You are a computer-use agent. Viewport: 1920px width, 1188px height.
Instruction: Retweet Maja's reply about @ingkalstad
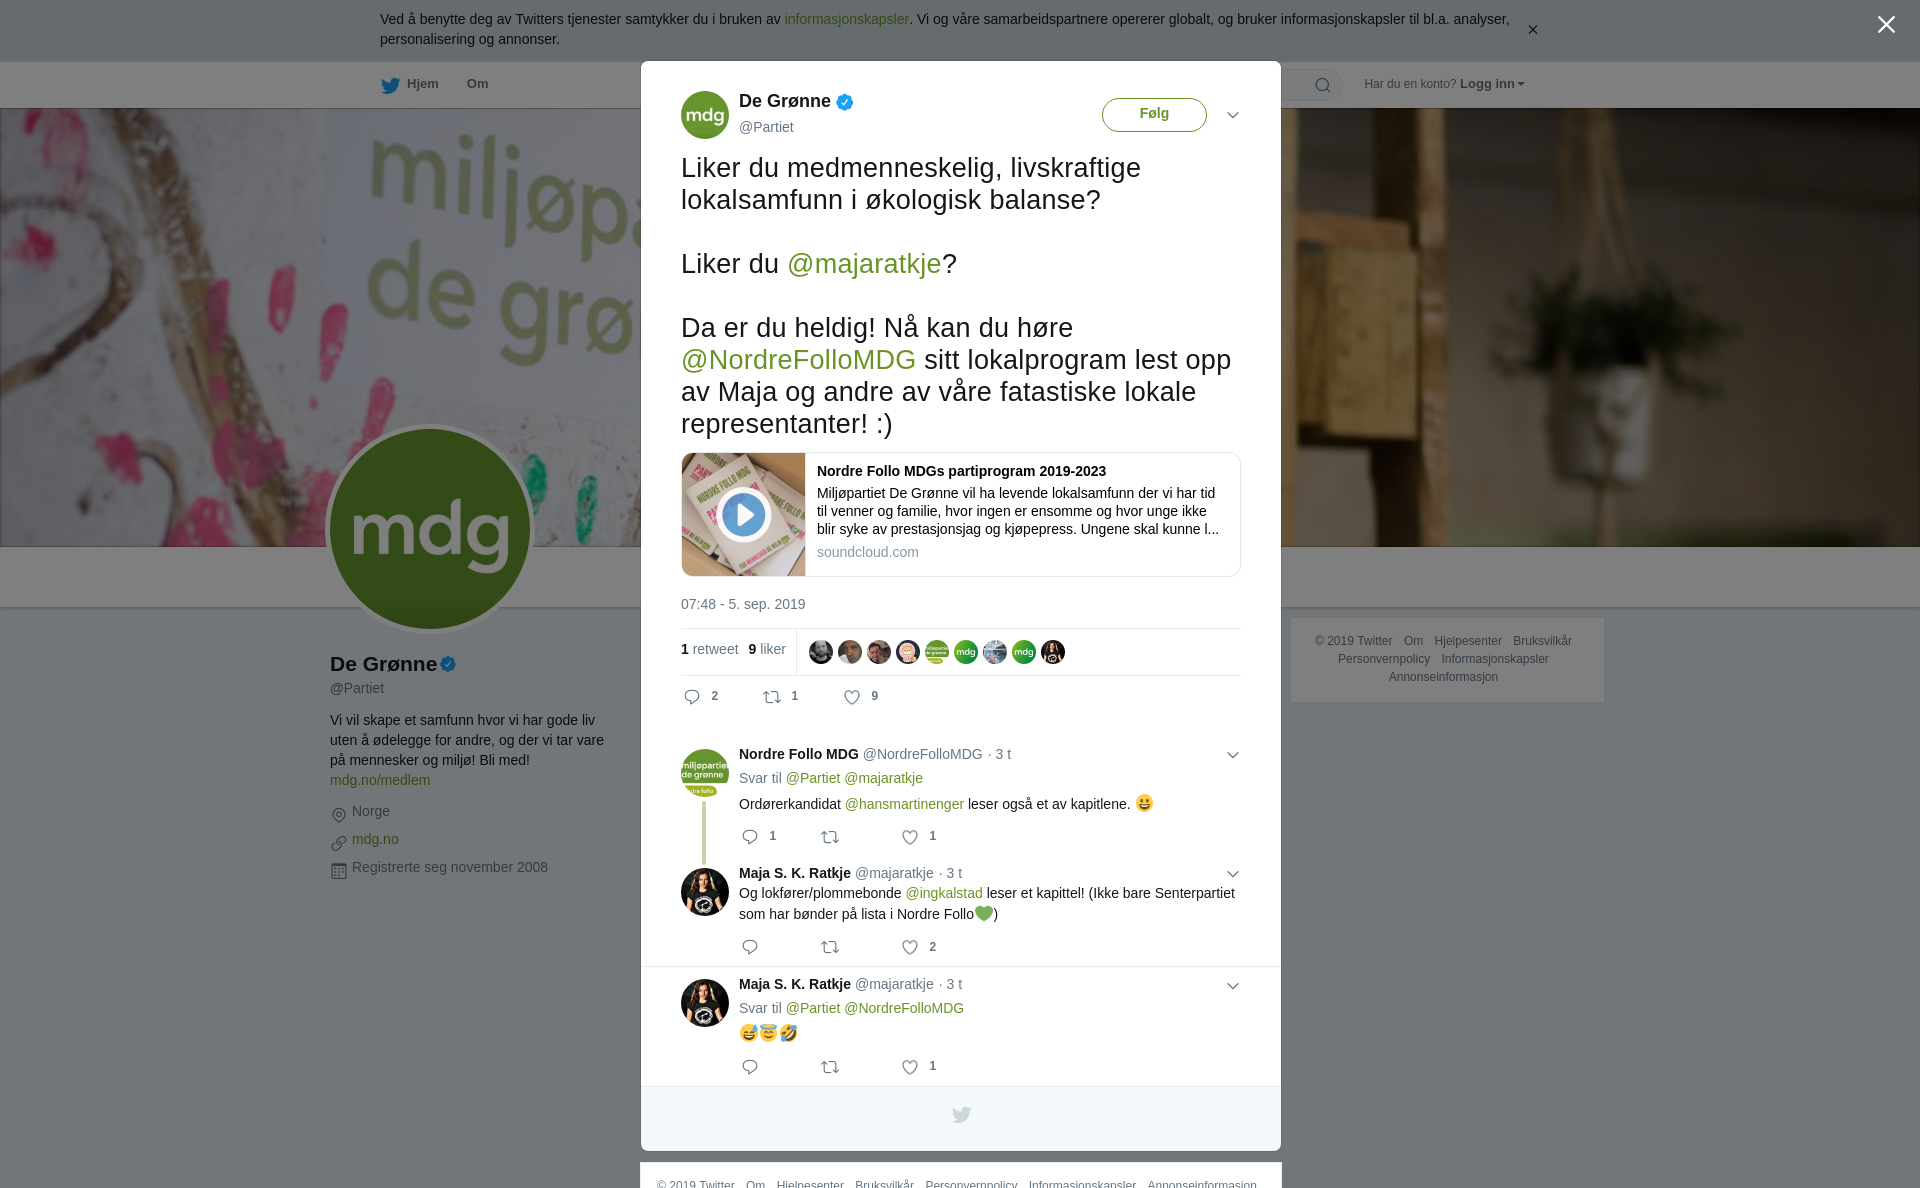tap(830, 947)
